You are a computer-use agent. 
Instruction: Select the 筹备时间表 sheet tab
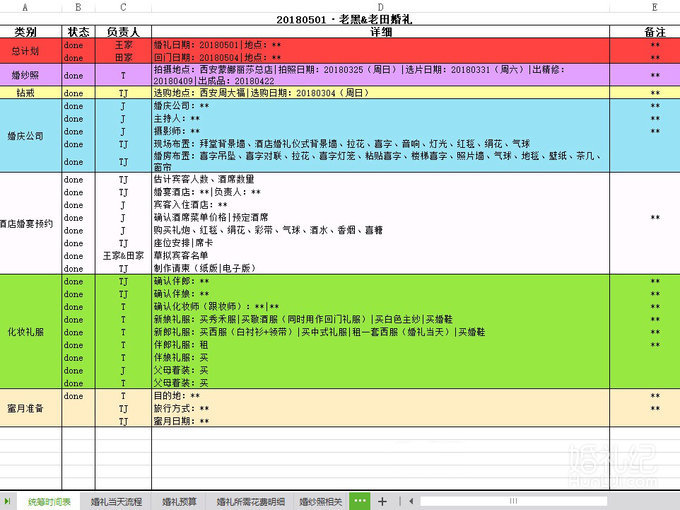tap(49, 501)
